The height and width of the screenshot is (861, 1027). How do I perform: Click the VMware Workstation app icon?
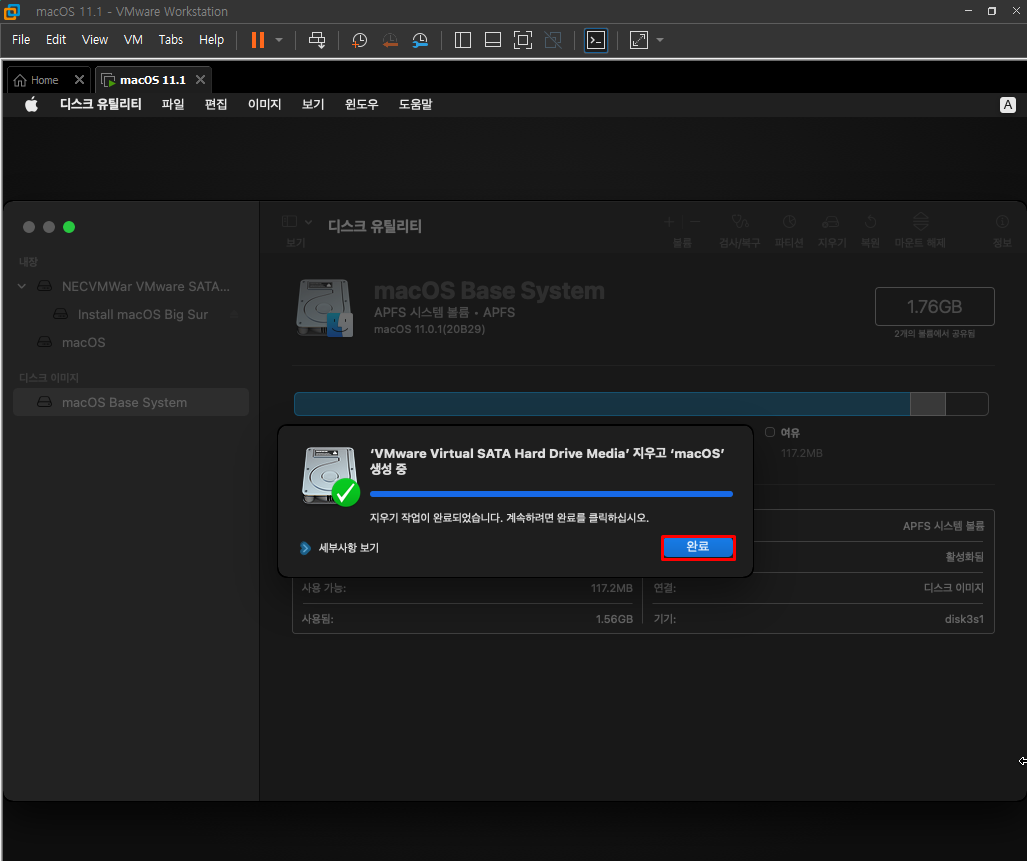pos(12,11)
